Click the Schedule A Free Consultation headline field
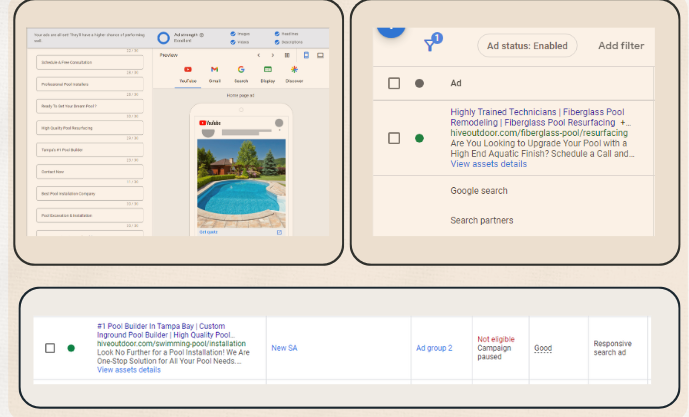Screen dimensions: 689x417 (91, 62)
